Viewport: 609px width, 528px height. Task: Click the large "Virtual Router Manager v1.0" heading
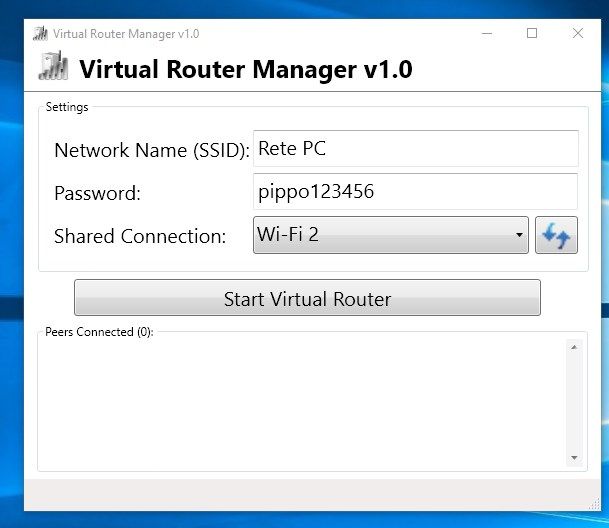click(x=246, y=69)
